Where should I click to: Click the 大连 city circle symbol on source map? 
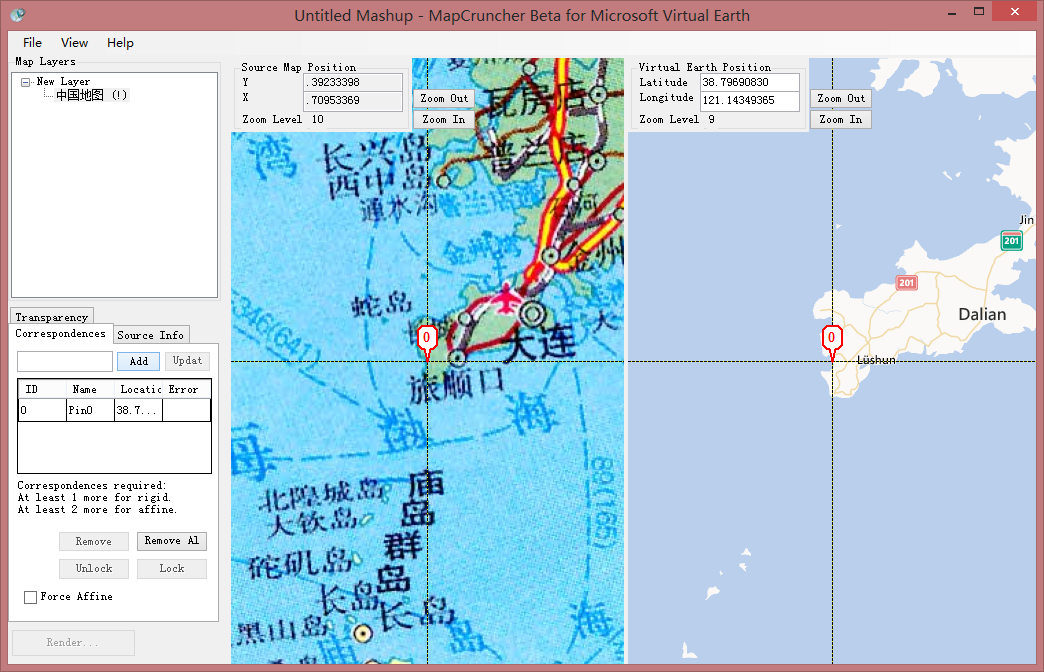(x=533, y=312)
